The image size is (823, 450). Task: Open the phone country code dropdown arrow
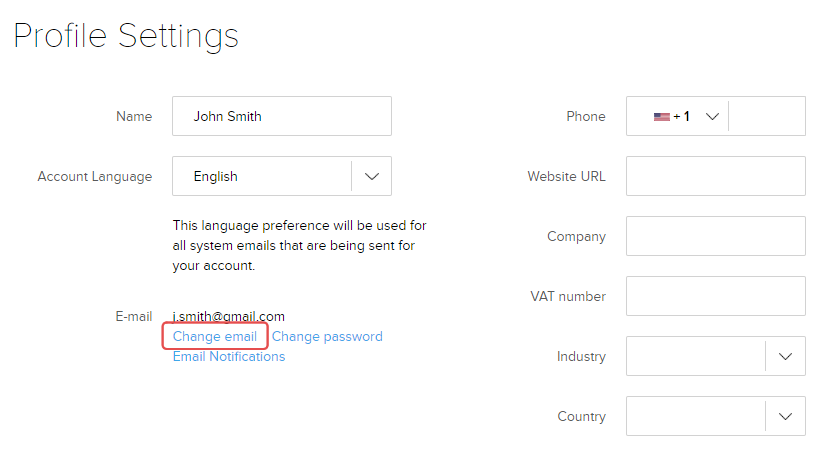pyautogui.click(x=712, y=116)
